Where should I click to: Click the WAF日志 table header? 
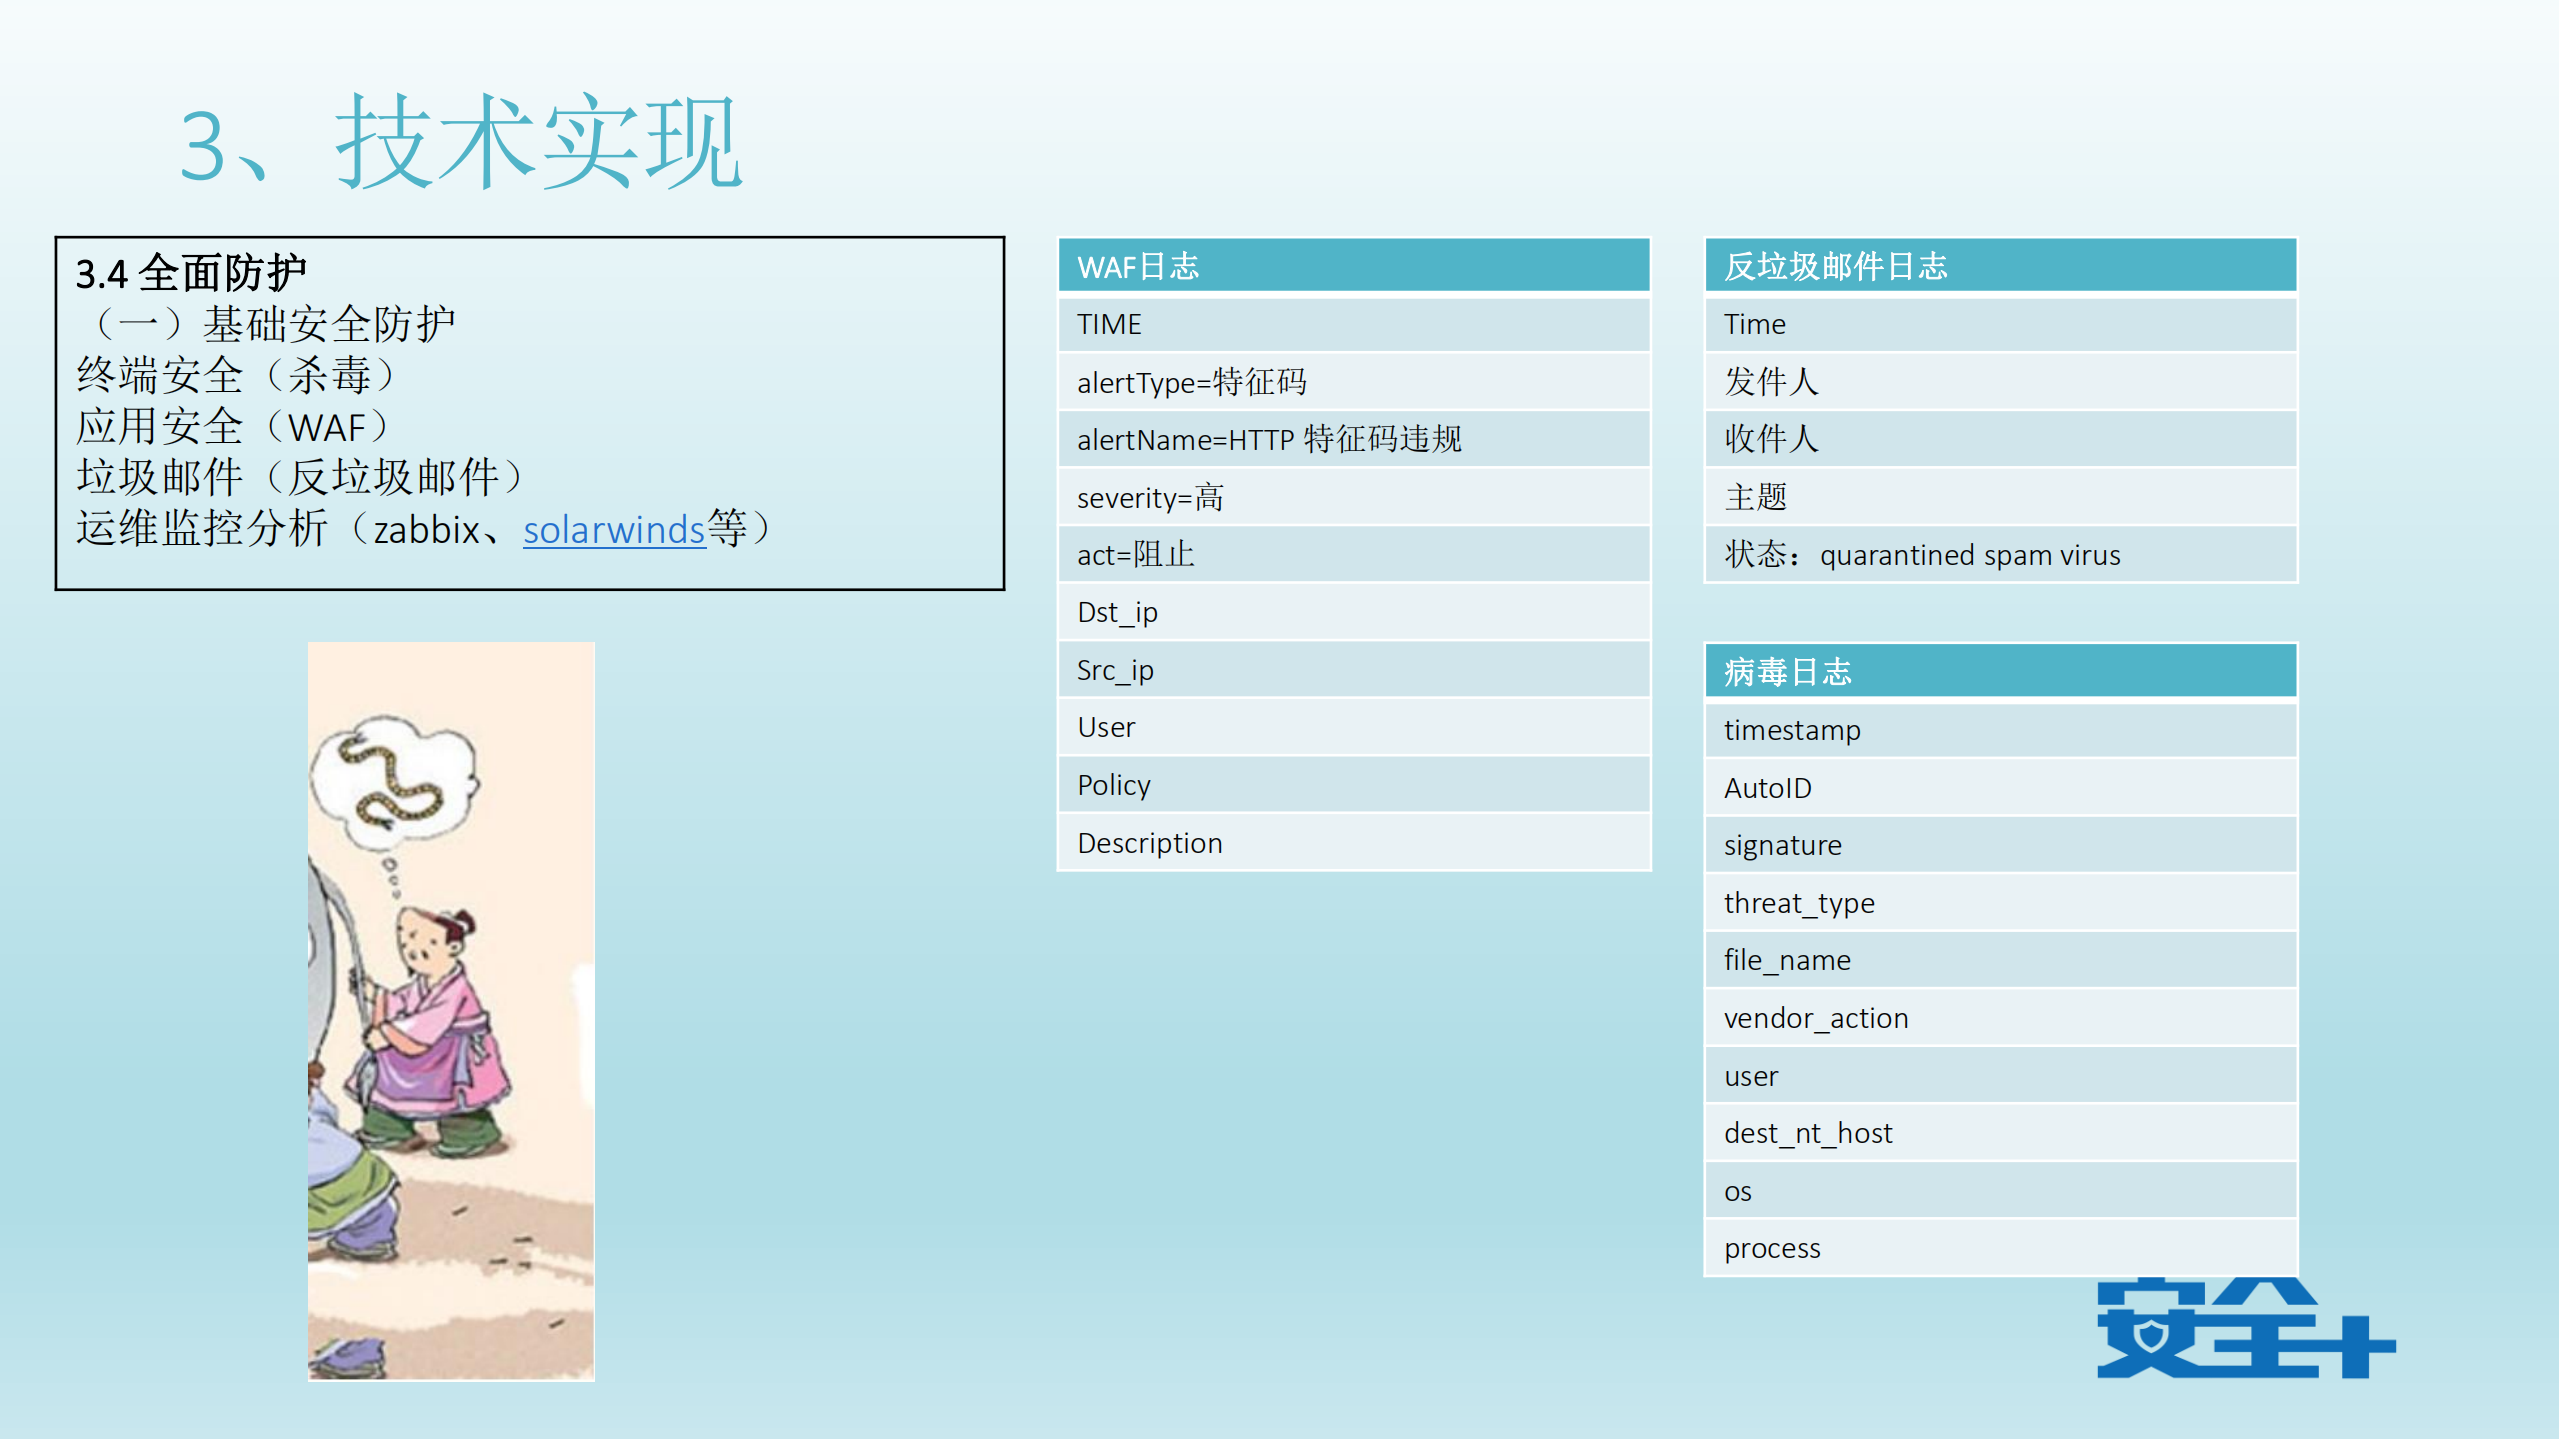point(1350,267)
